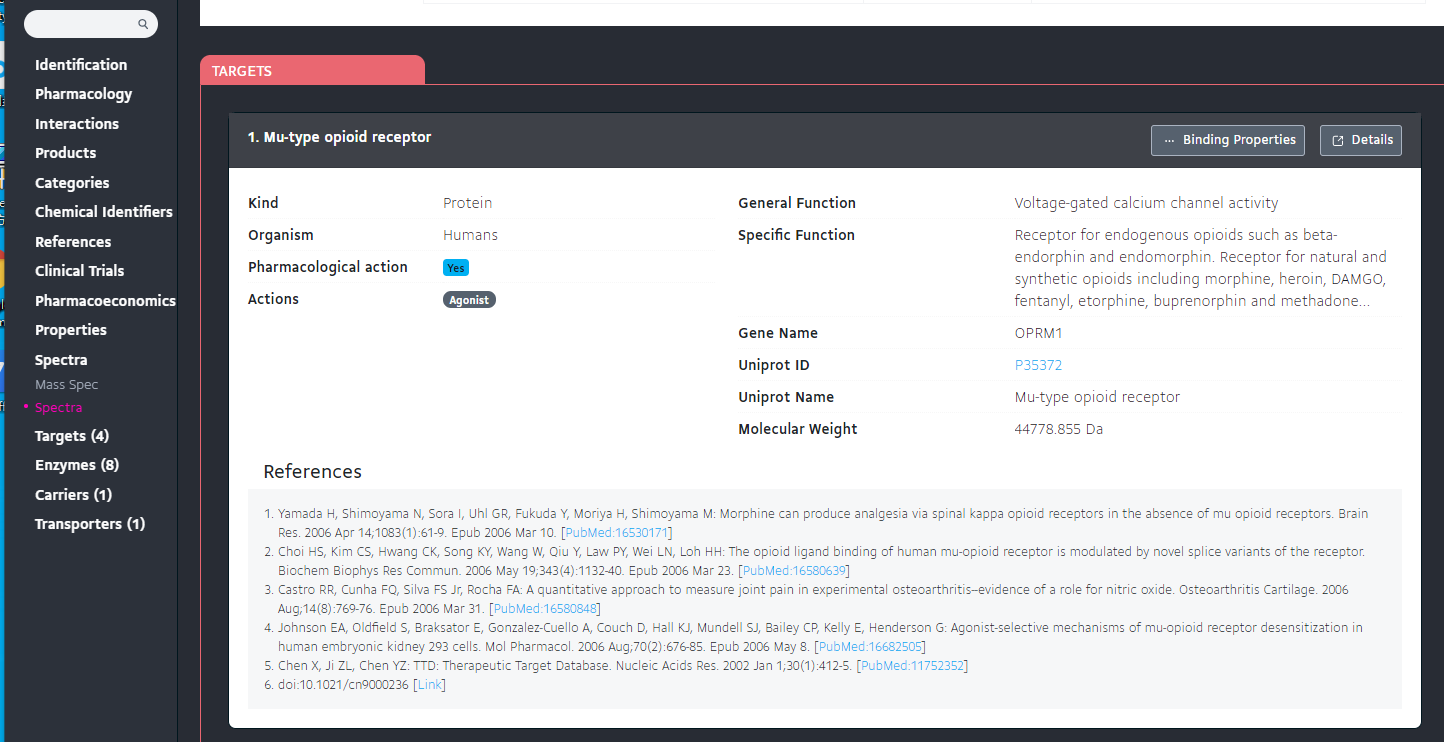Open the Transporters (1) sidebar entry
This screenshot has height=742, width=1444.
pyautogui.click(x=90, y=524)
